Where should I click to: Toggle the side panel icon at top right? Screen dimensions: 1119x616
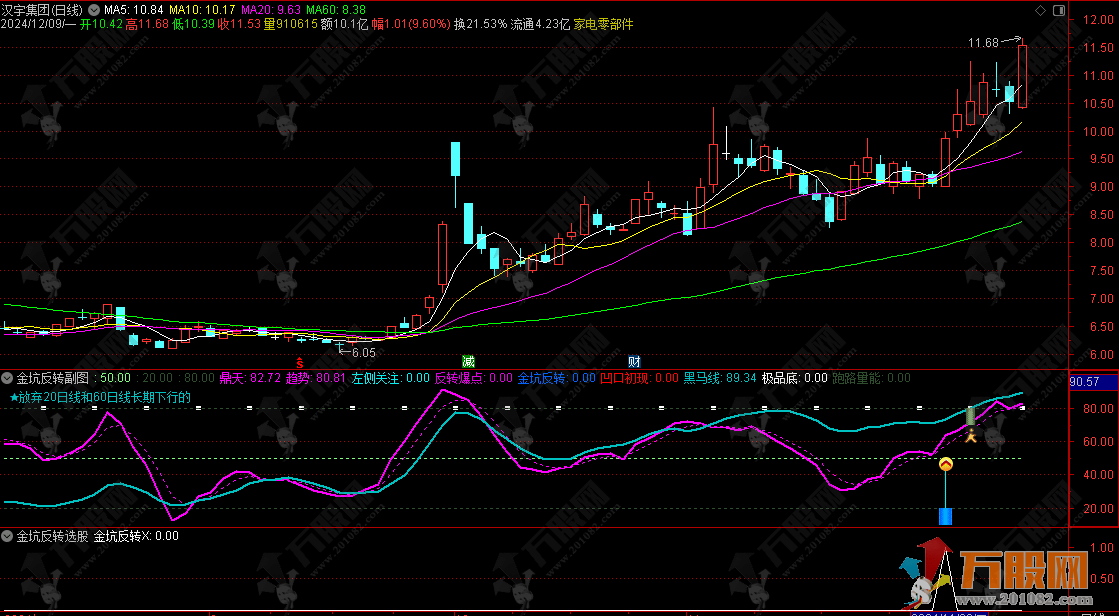pos(1058,10)
